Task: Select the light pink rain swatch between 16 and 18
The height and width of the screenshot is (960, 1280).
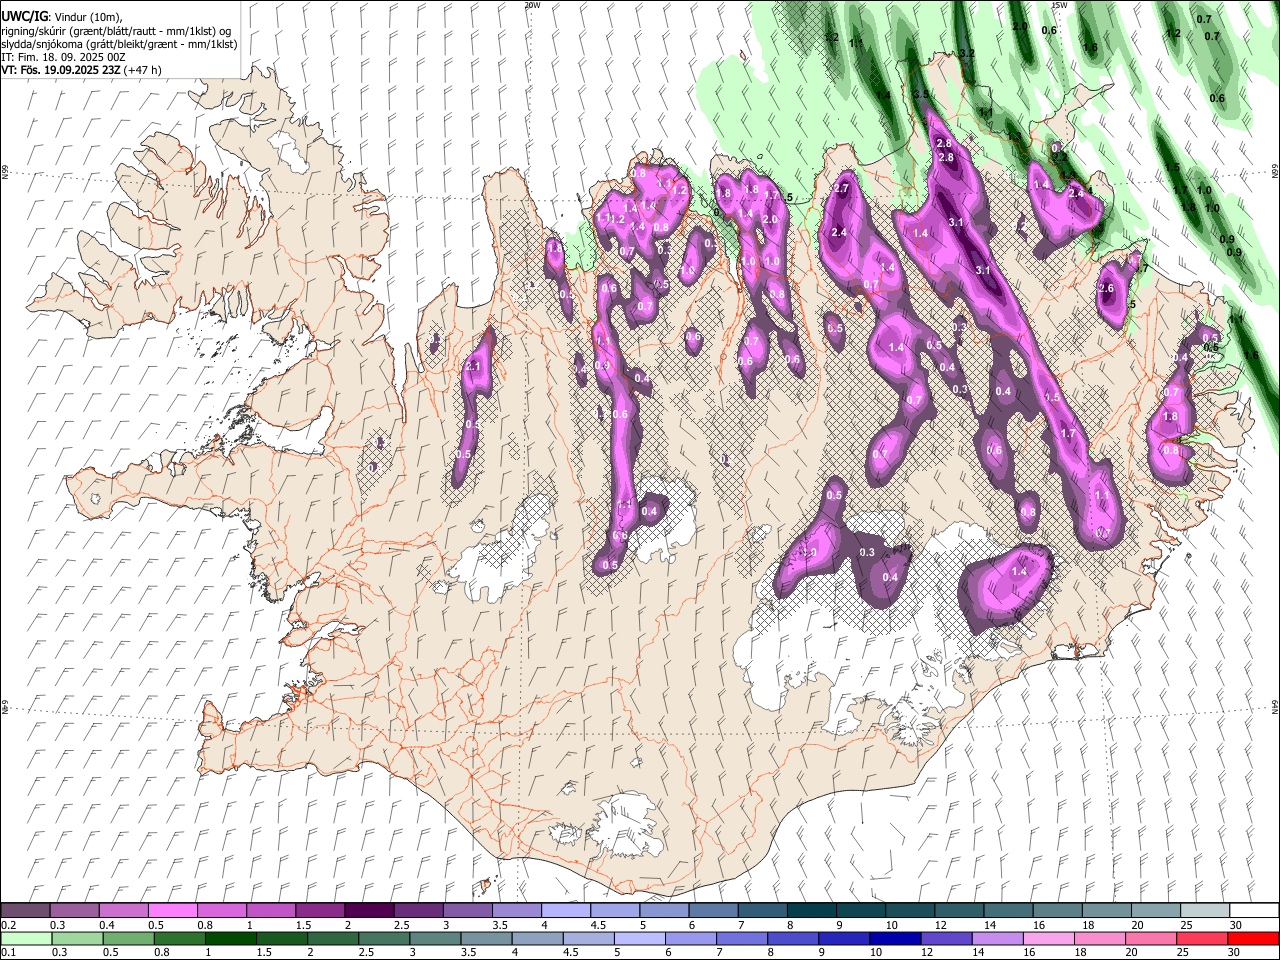Action: click(x=1047, y=938)
